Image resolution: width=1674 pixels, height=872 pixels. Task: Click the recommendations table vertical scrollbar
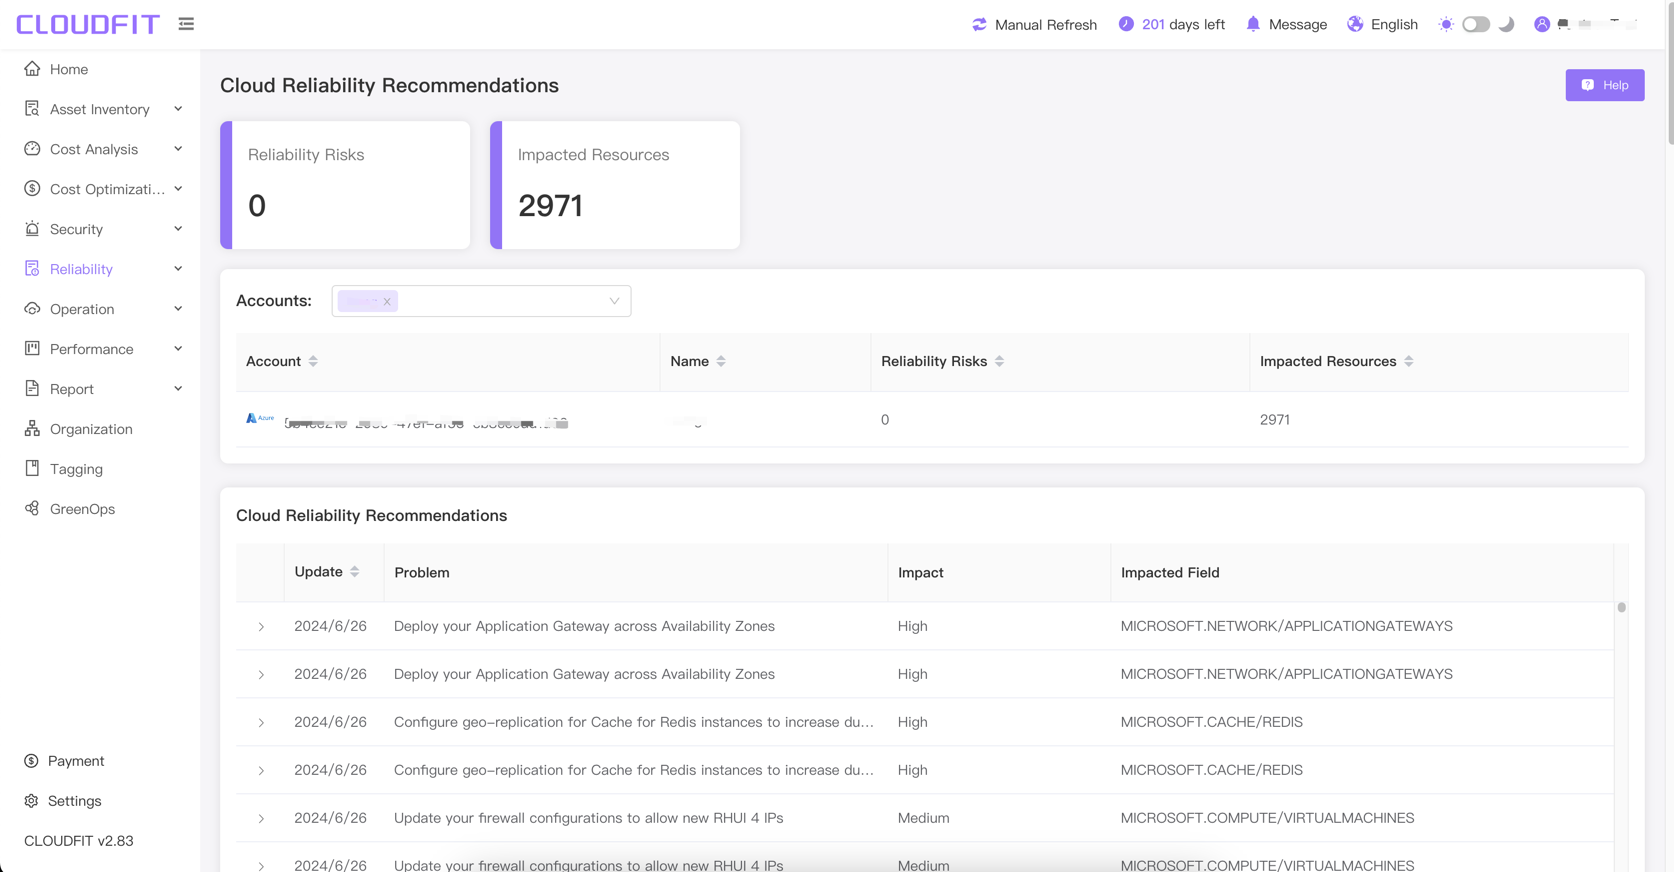click(1621, 607)
